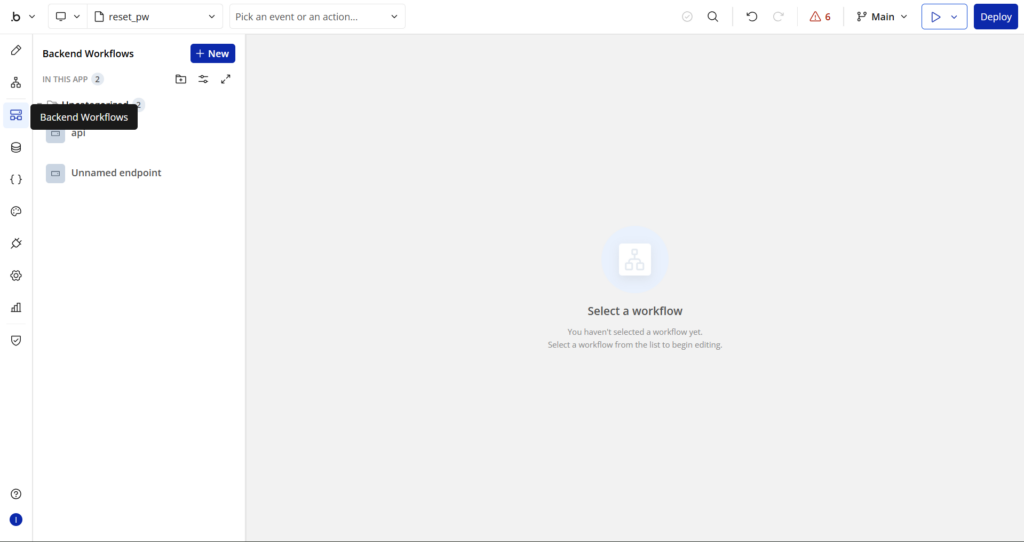Image resolution: width=1024 pixels, height=542 pixels.
Task: Open workflow filter options icon
Action: [x=203, y=79]
